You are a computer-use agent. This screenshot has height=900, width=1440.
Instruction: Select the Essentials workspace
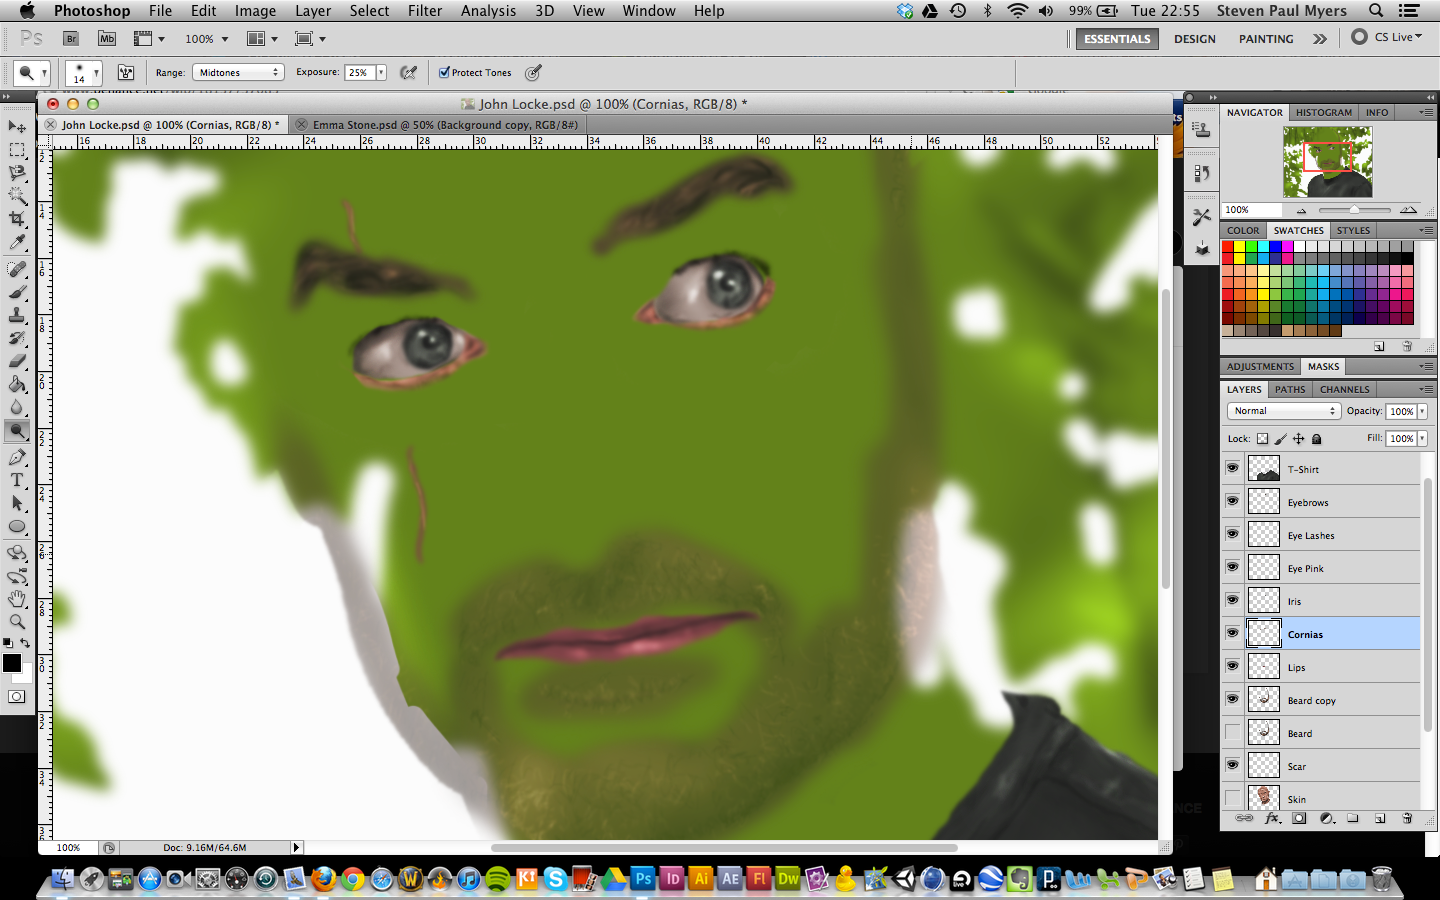coord(1117,39)
